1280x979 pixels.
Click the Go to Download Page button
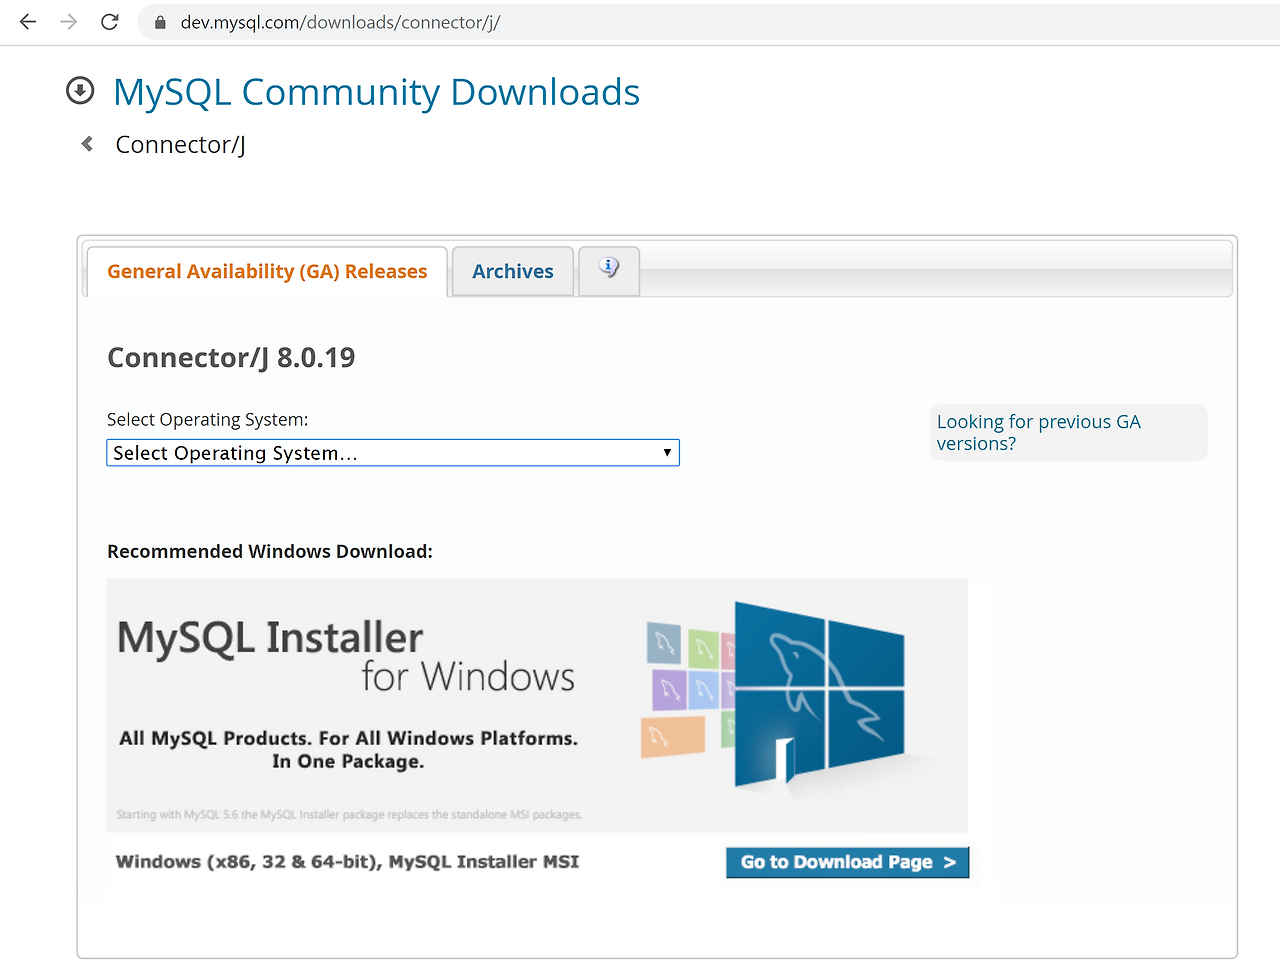(846, 861)
